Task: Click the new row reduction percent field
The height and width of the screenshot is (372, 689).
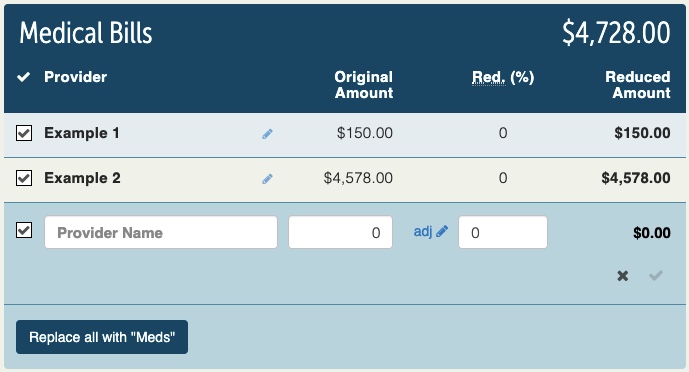Action: (x=503, y=232)
